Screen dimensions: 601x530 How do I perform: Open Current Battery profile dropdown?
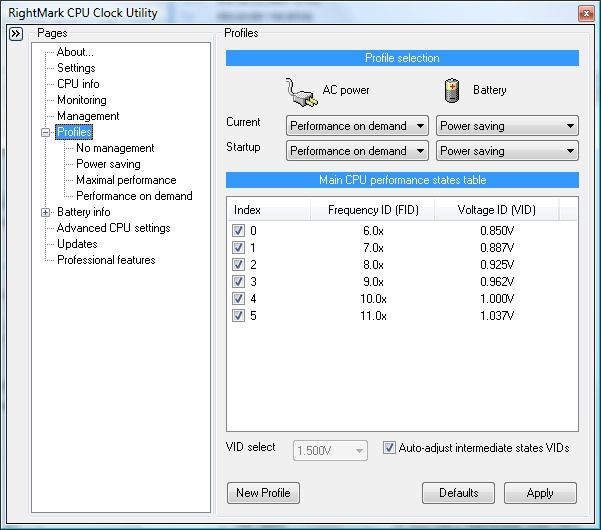(x=507, y=126)
